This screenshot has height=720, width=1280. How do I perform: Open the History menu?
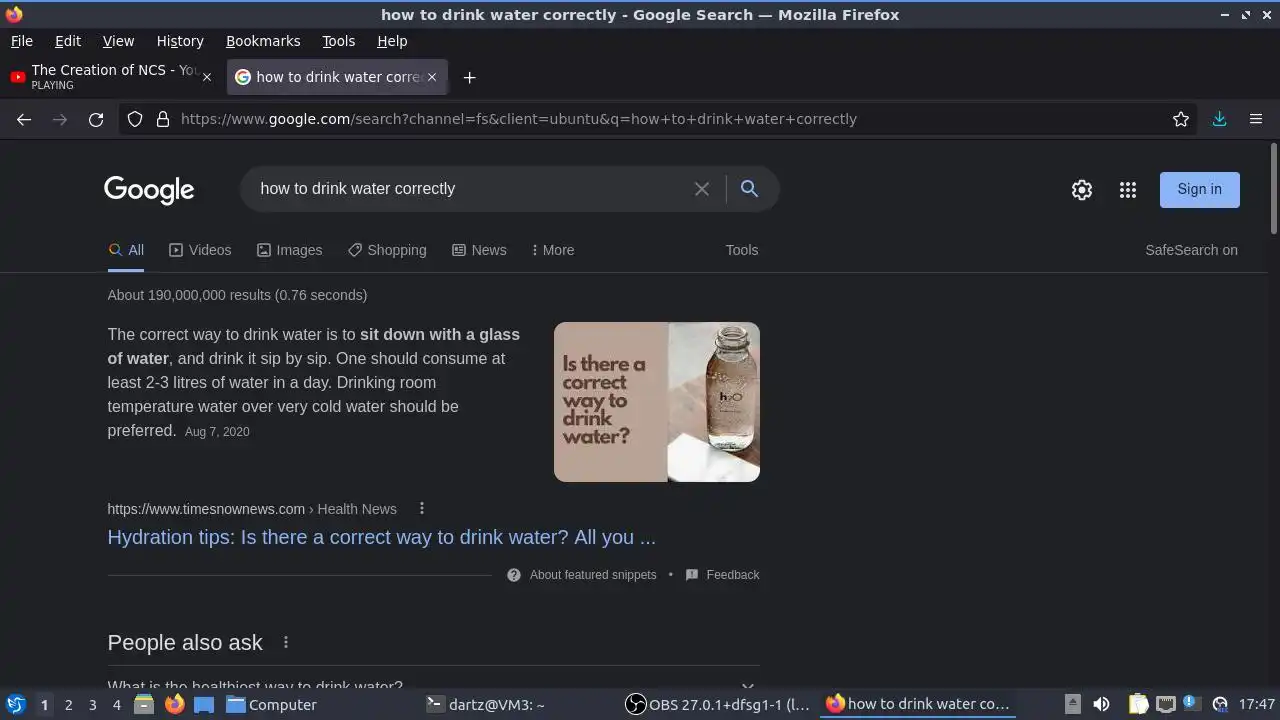point(180,41)
